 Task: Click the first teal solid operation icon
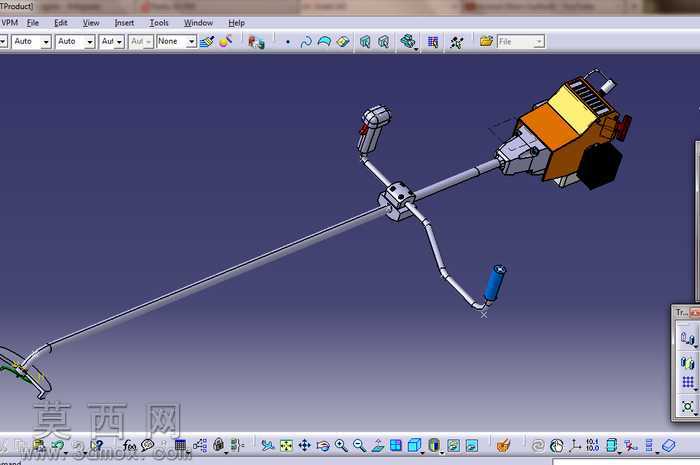[365, 42]
